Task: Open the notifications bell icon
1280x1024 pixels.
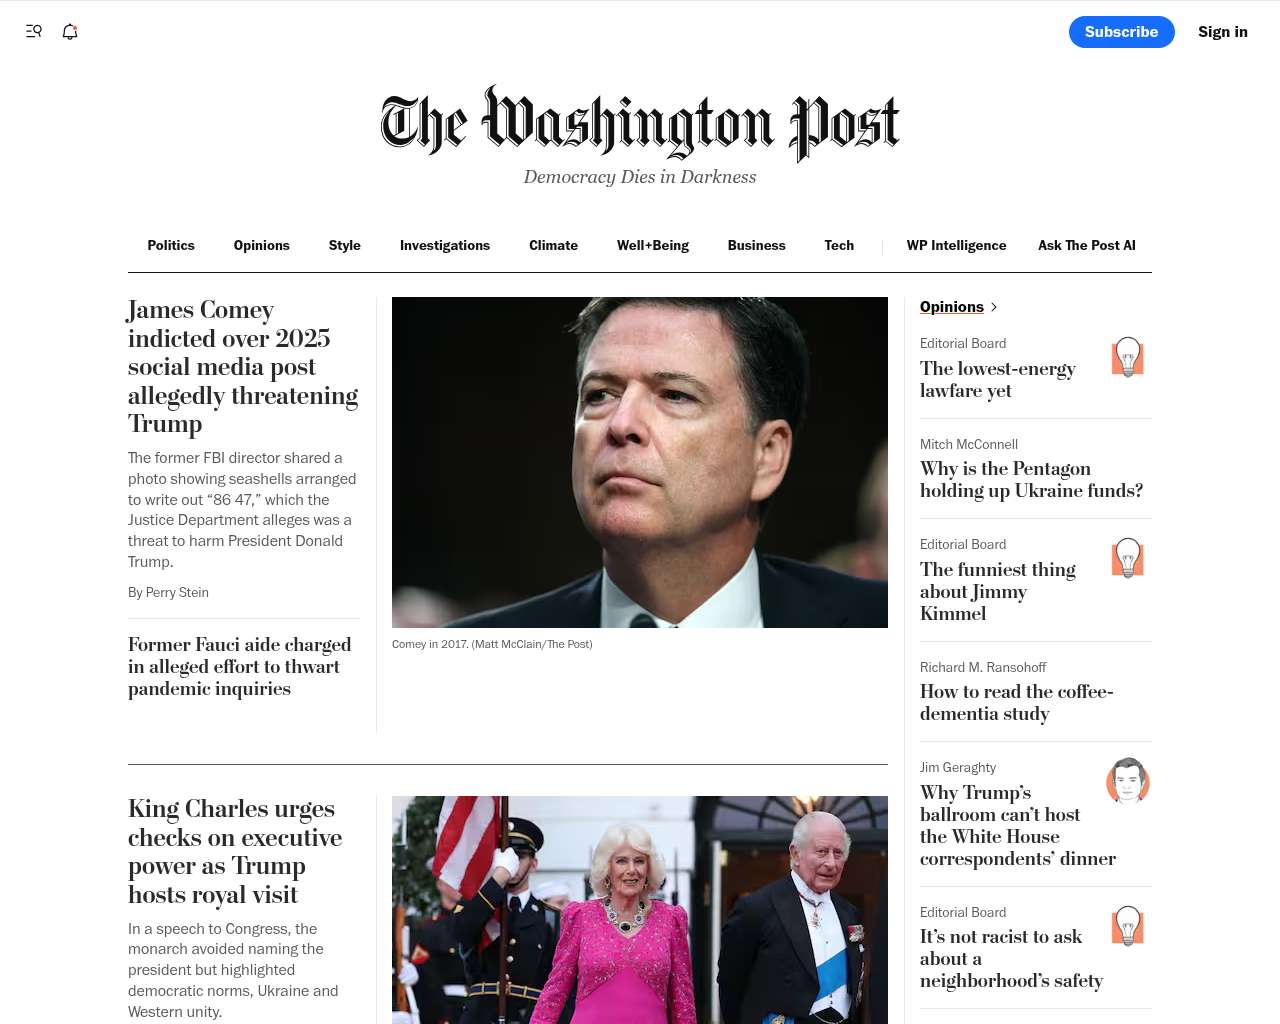Action: point(70,31)
